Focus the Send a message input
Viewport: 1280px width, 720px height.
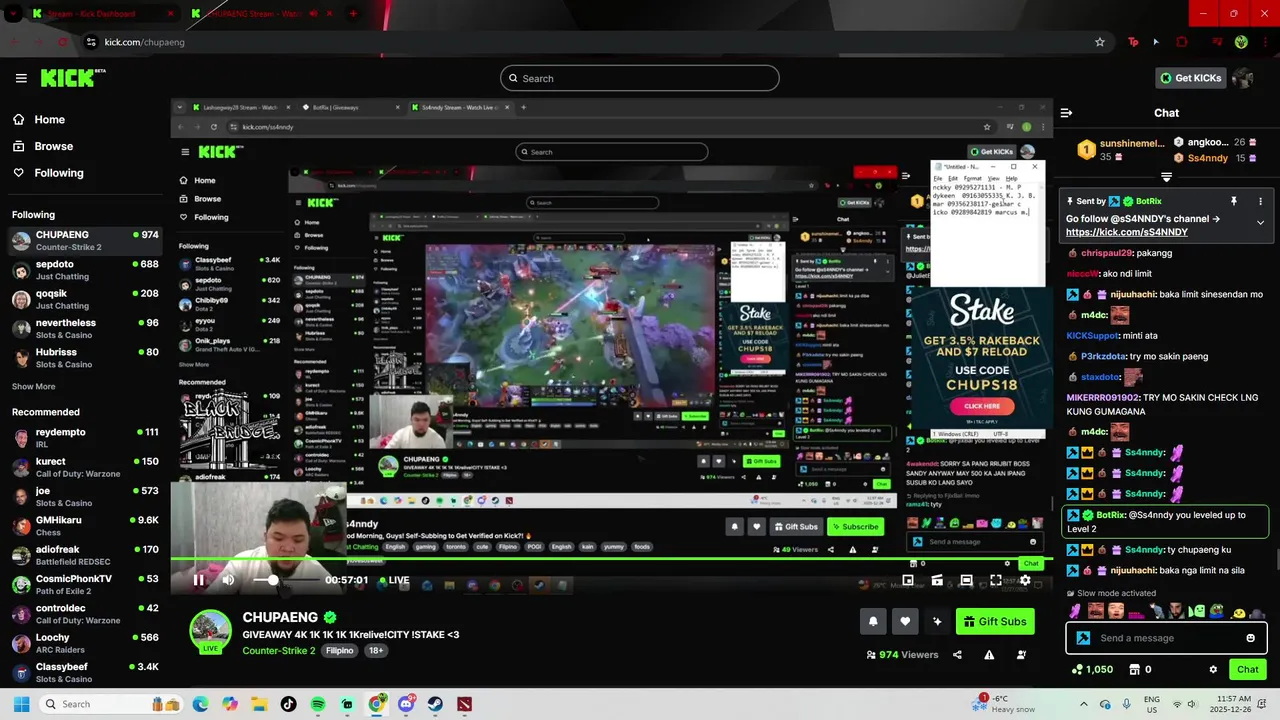tap(1165, 638)
